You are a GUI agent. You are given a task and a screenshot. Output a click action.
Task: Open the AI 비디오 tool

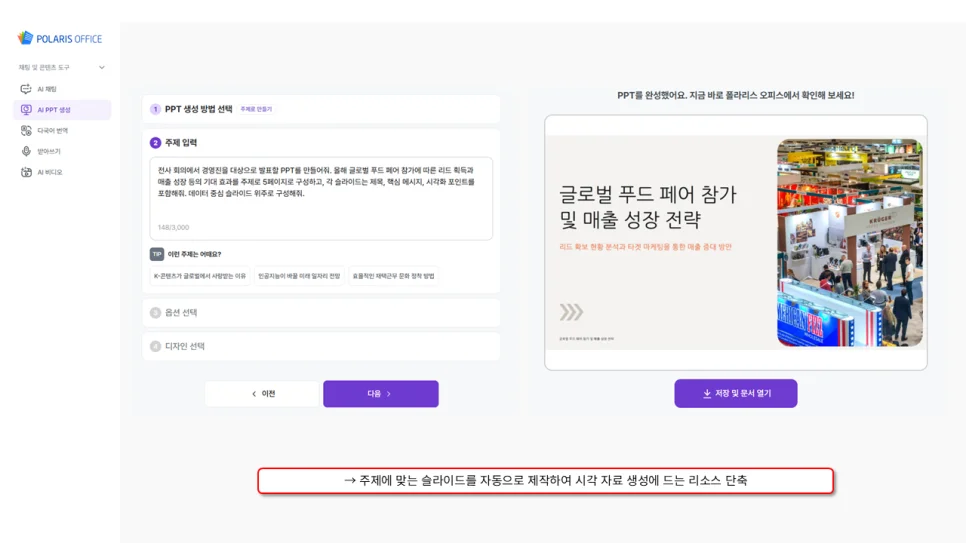(x=62, y=172)
